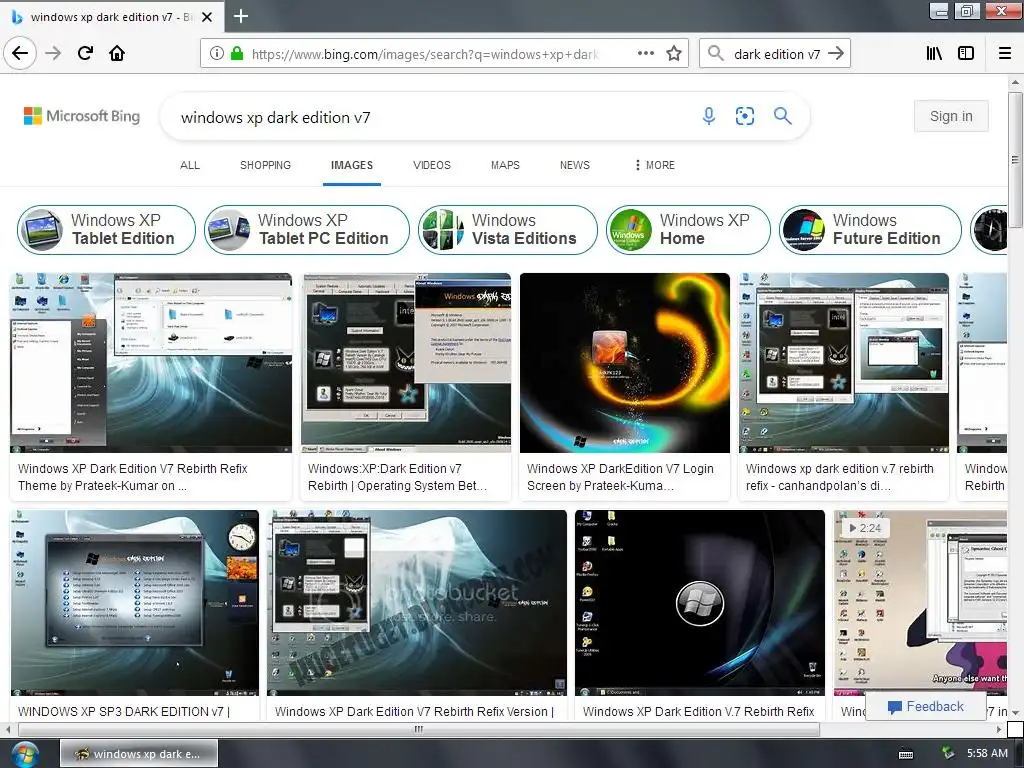The height and width of the screenshot is (768, 1024).
Task: Choose the Windows Vista Editions suggestion chip
Action: (x=507, y=229)
